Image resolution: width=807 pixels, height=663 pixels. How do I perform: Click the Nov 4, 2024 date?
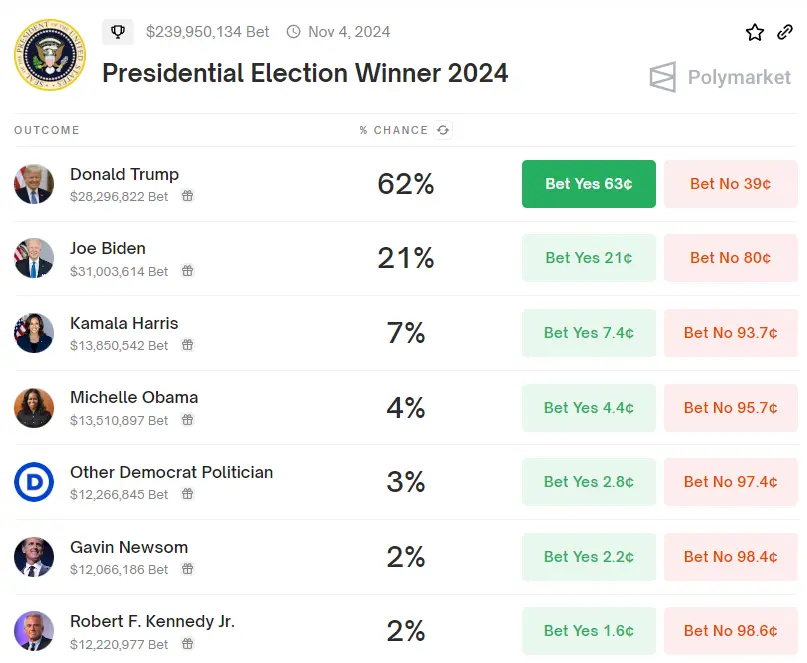[x=348, y=32]
